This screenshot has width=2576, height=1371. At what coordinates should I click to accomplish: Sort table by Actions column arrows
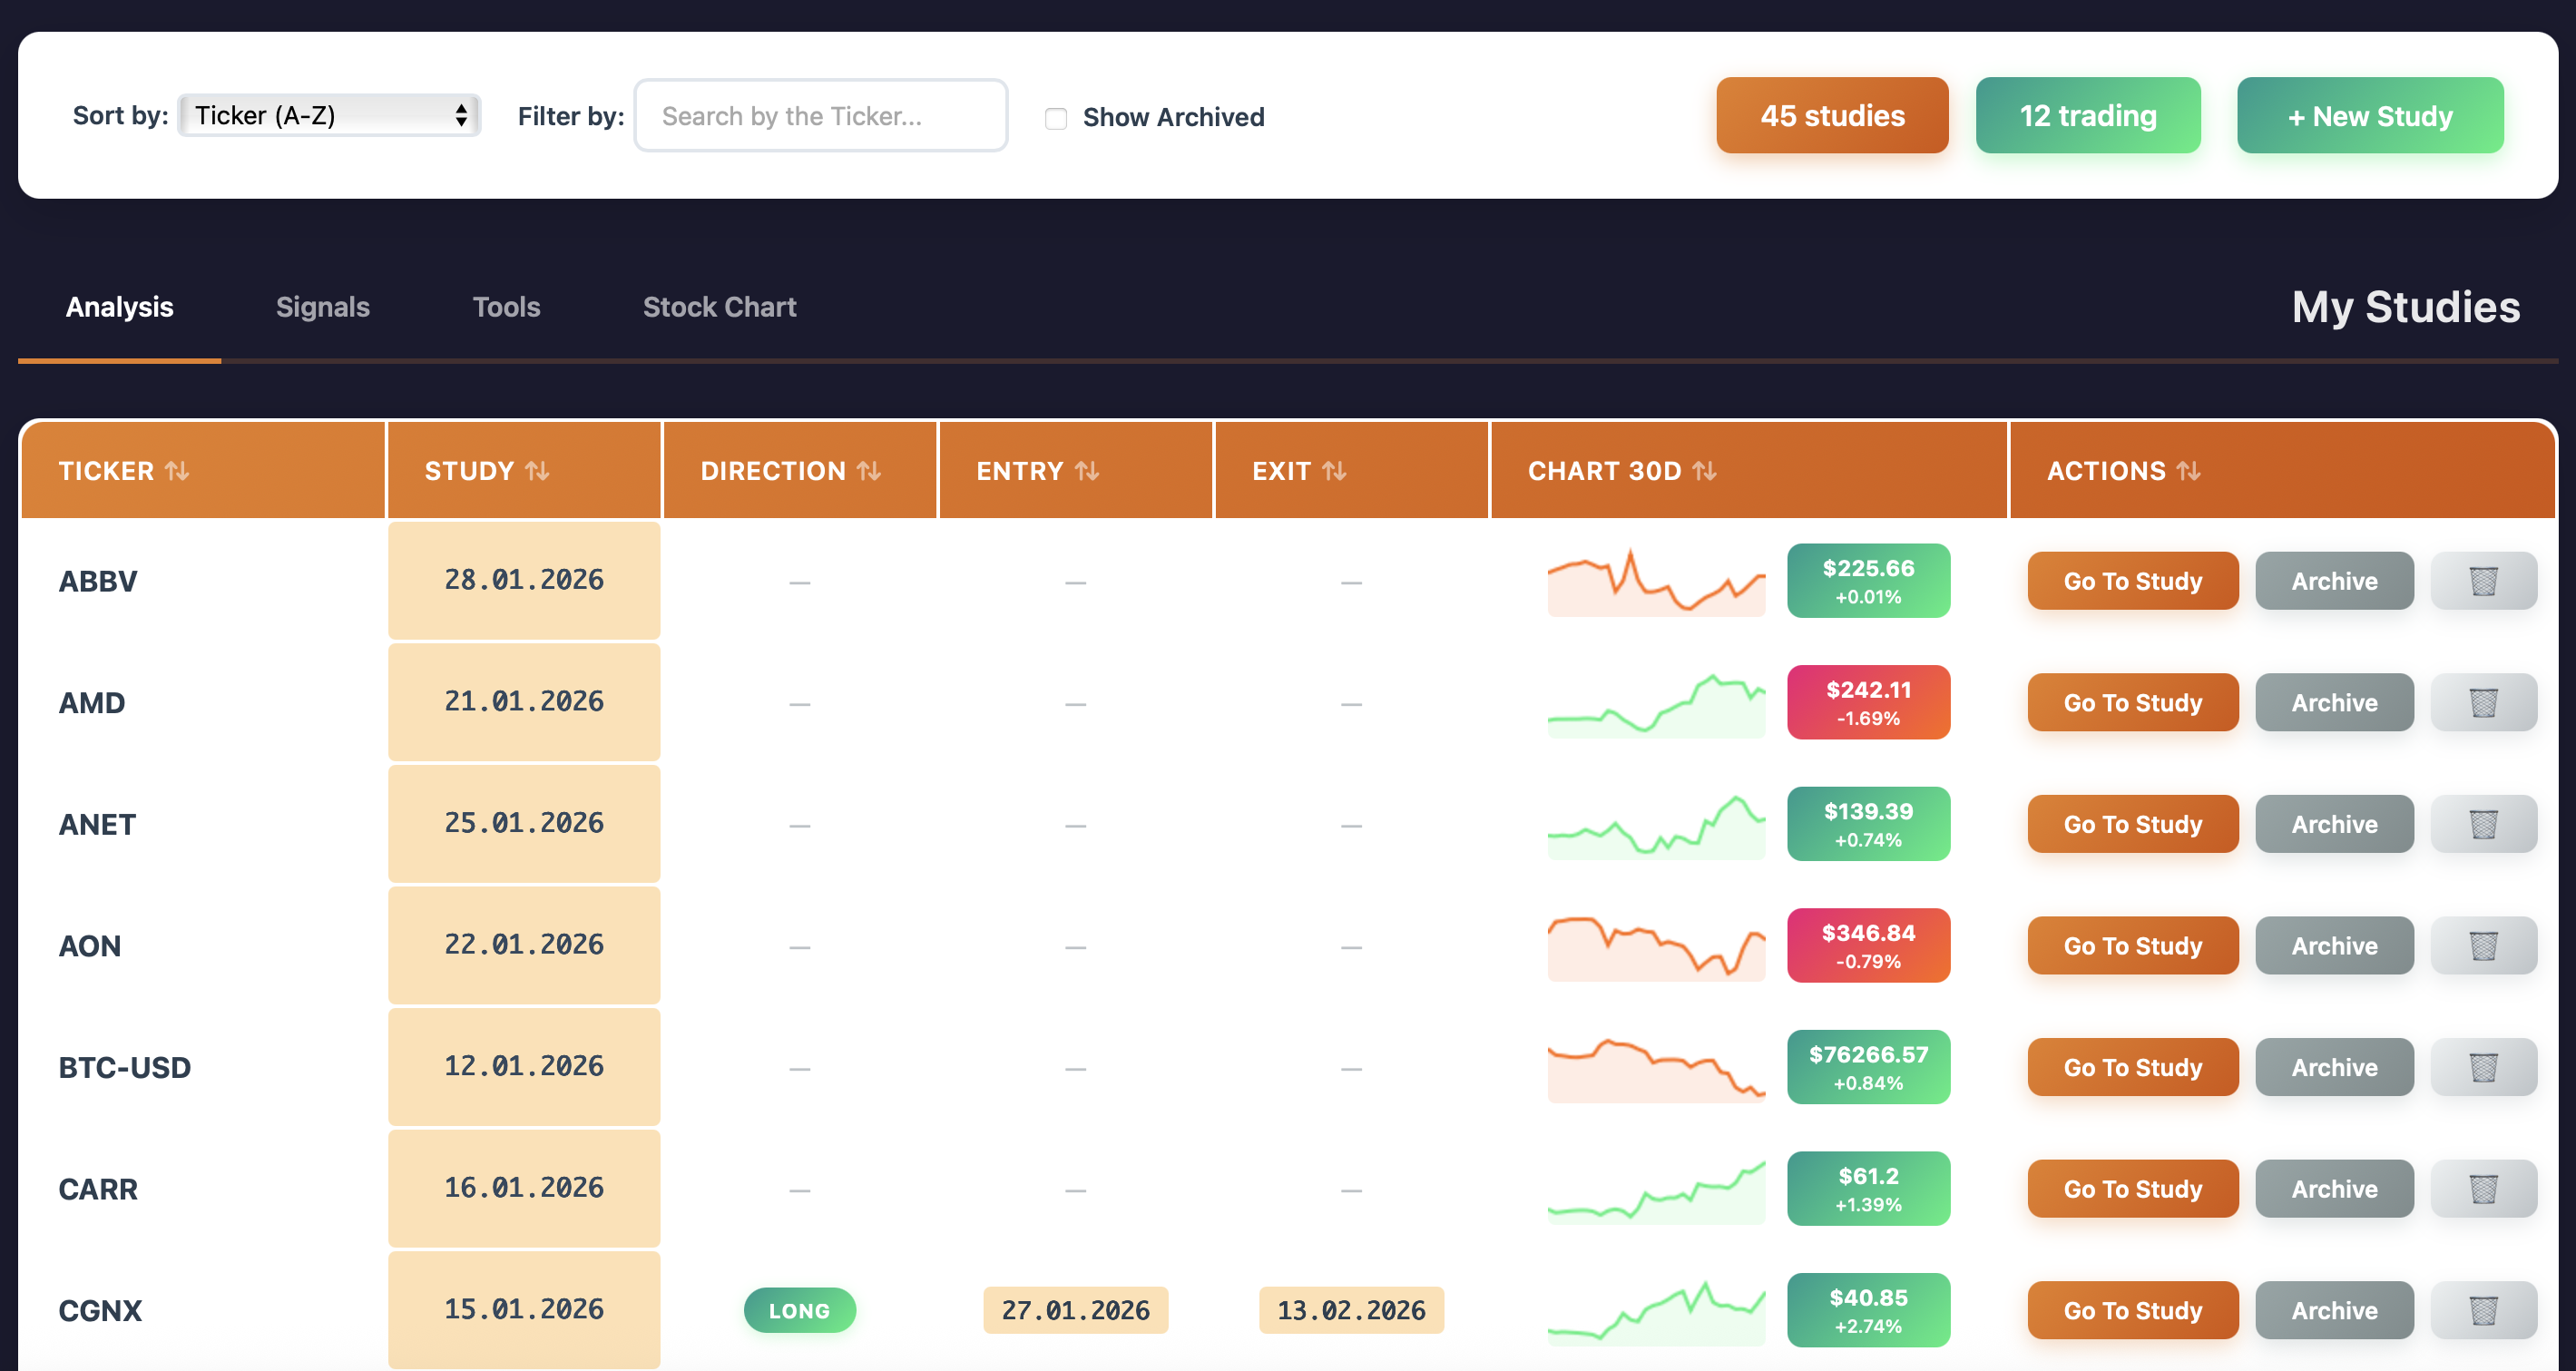coord(2188,471)
